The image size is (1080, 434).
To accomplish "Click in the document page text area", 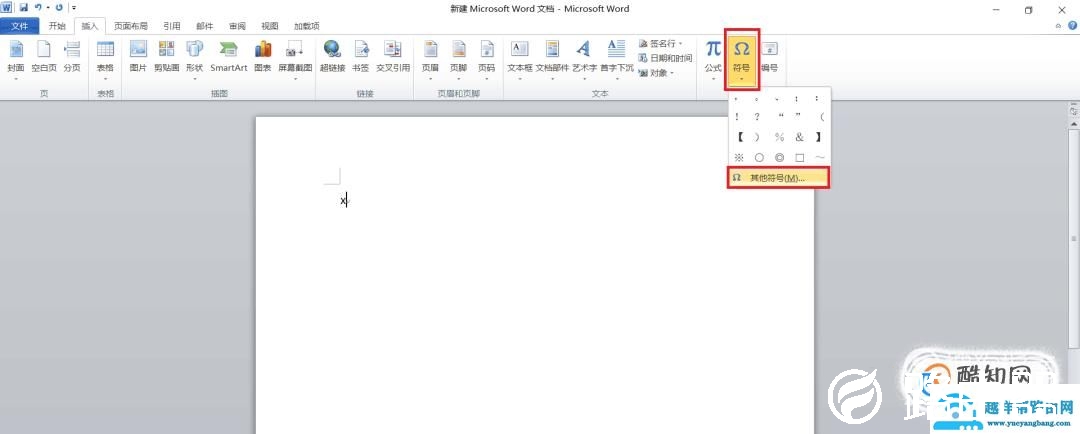I will (534, 276).
